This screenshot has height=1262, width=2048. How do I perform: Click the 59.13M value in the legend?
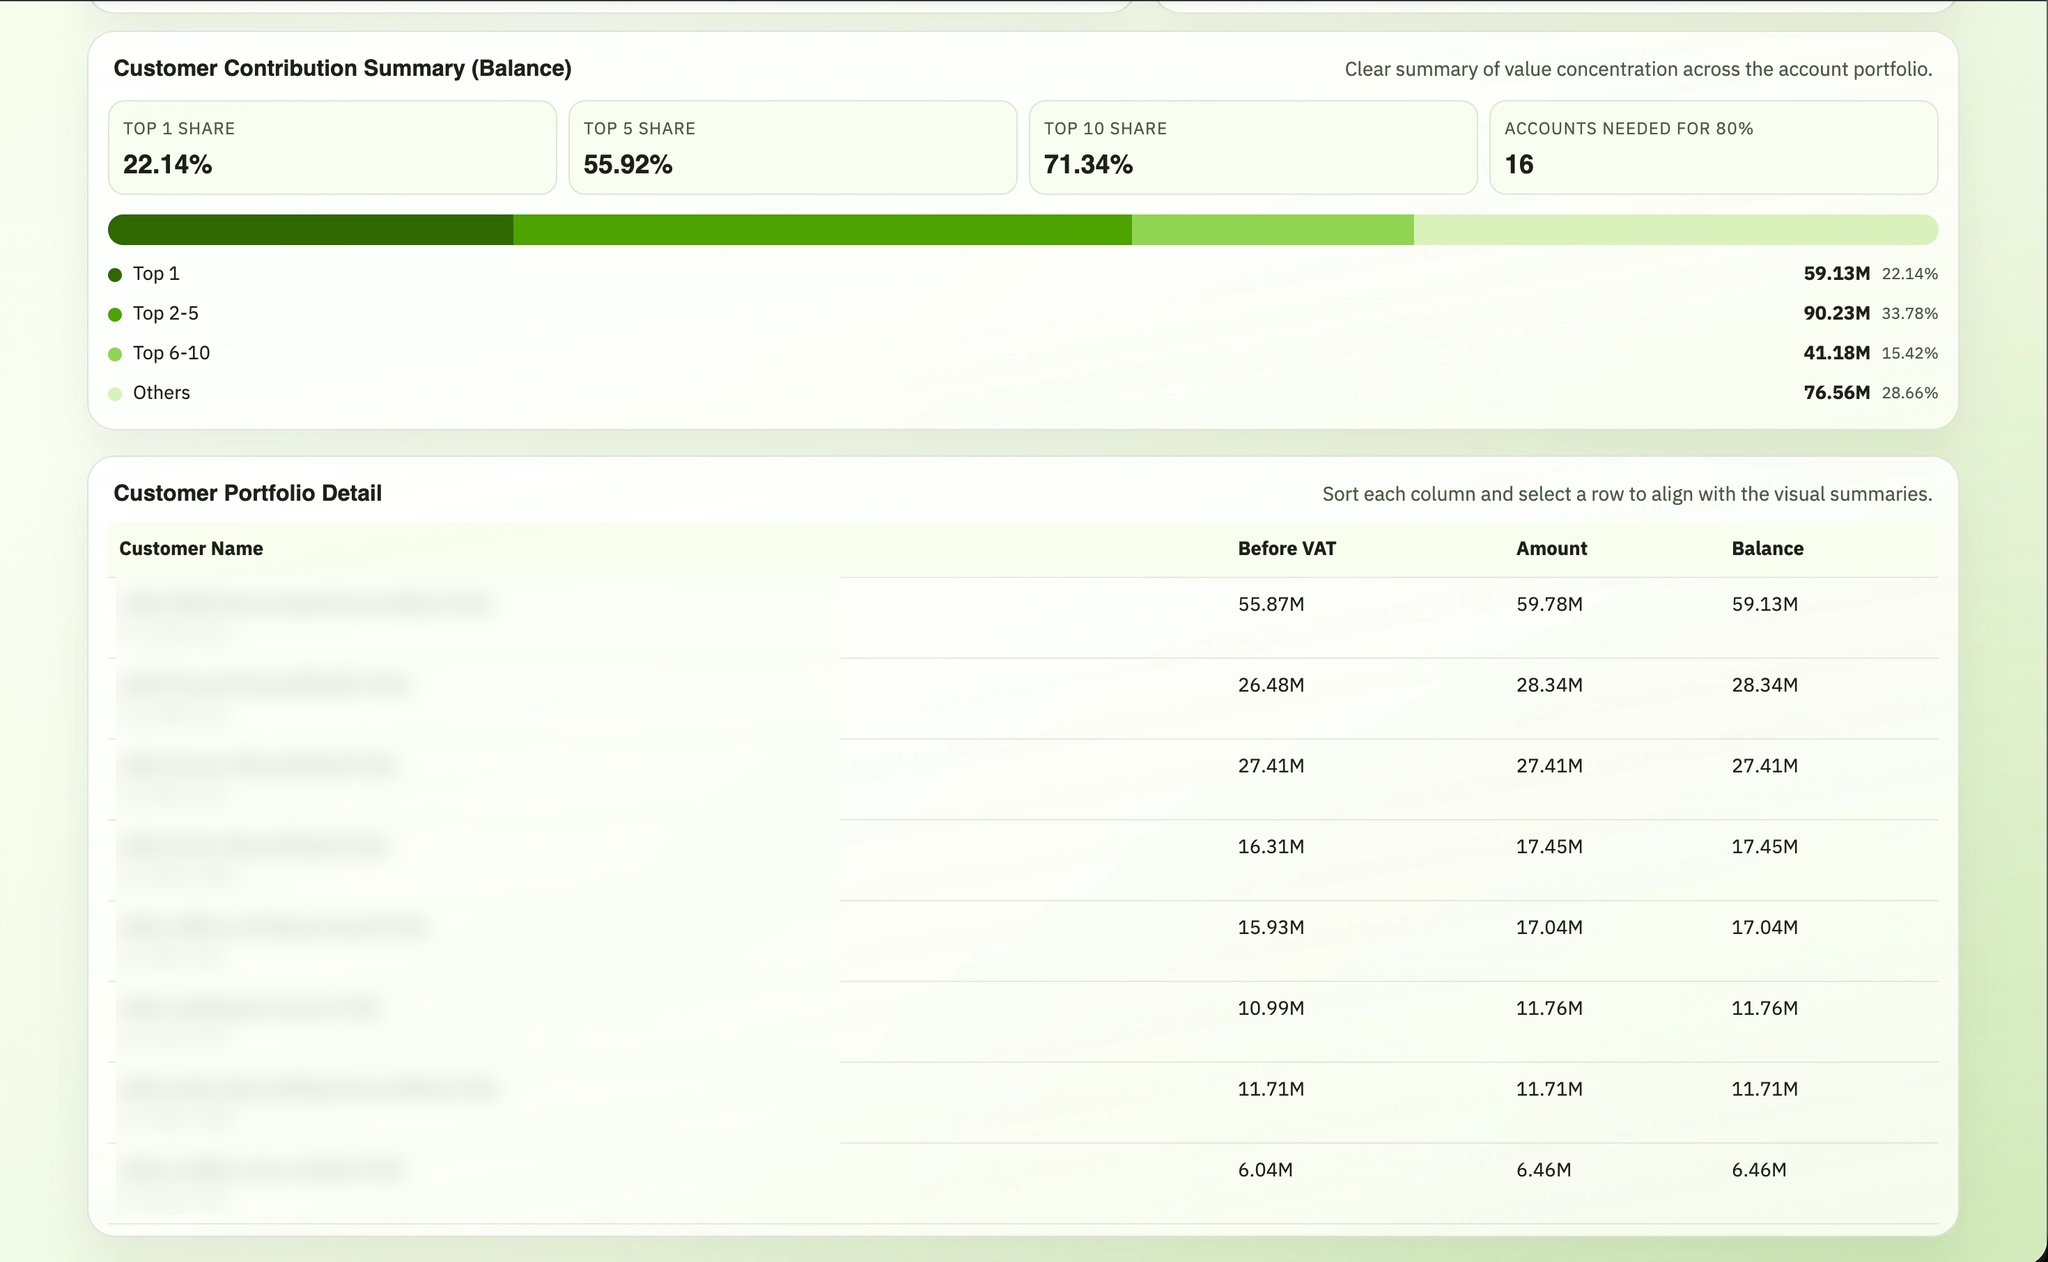(1837, 274)
